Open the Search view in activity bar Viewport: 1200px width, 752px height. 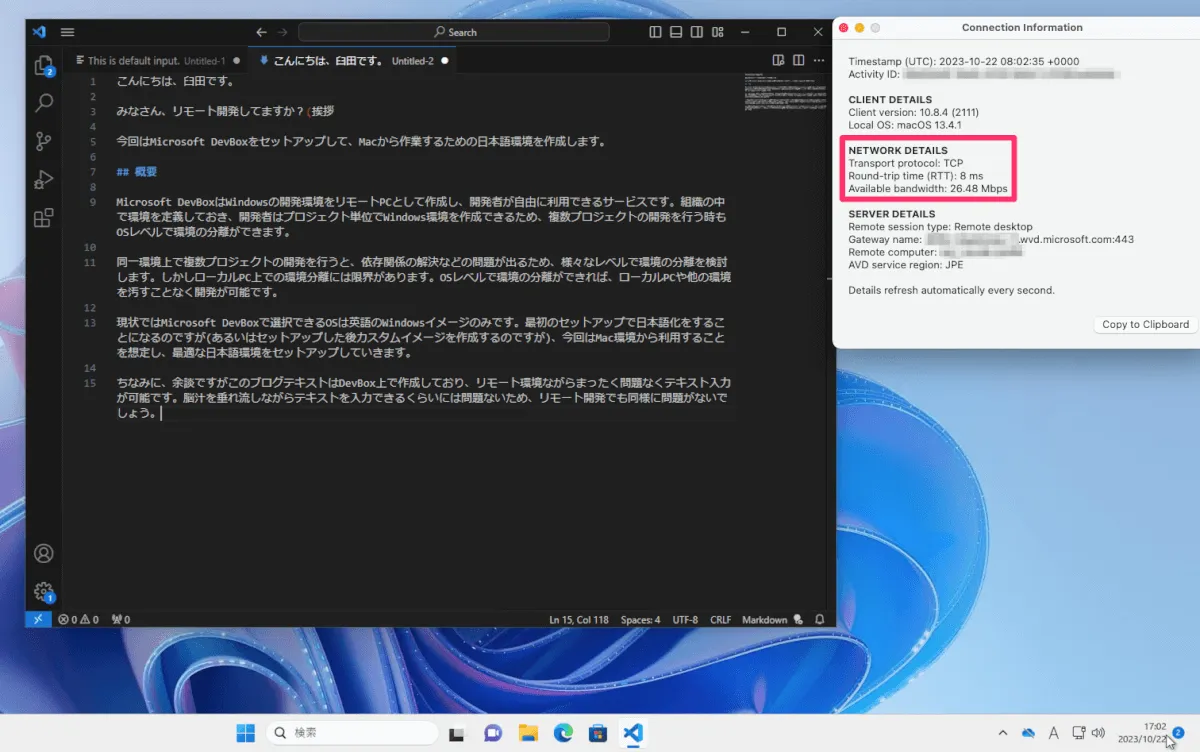coord(44,103)
